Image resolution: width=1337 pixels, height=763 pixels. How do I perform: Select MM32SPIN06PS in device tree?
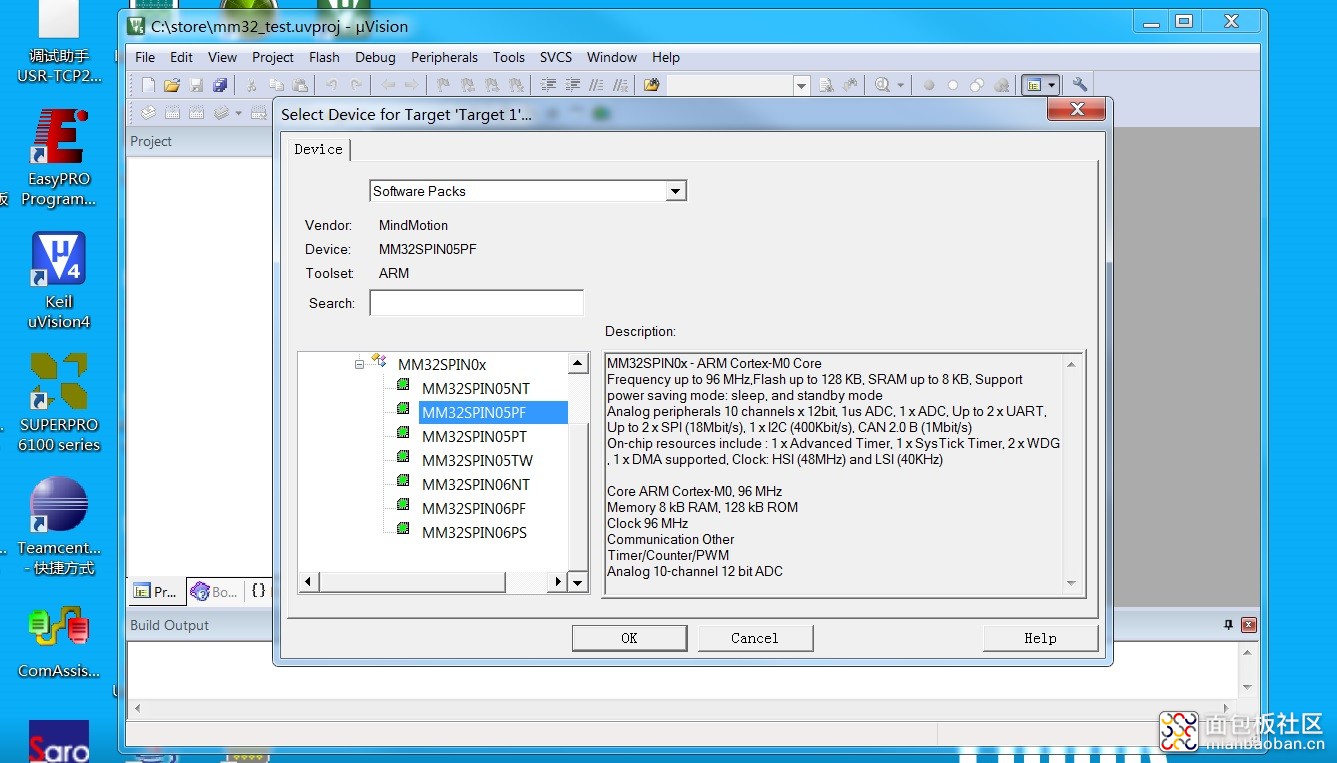[x=474, y=532]
